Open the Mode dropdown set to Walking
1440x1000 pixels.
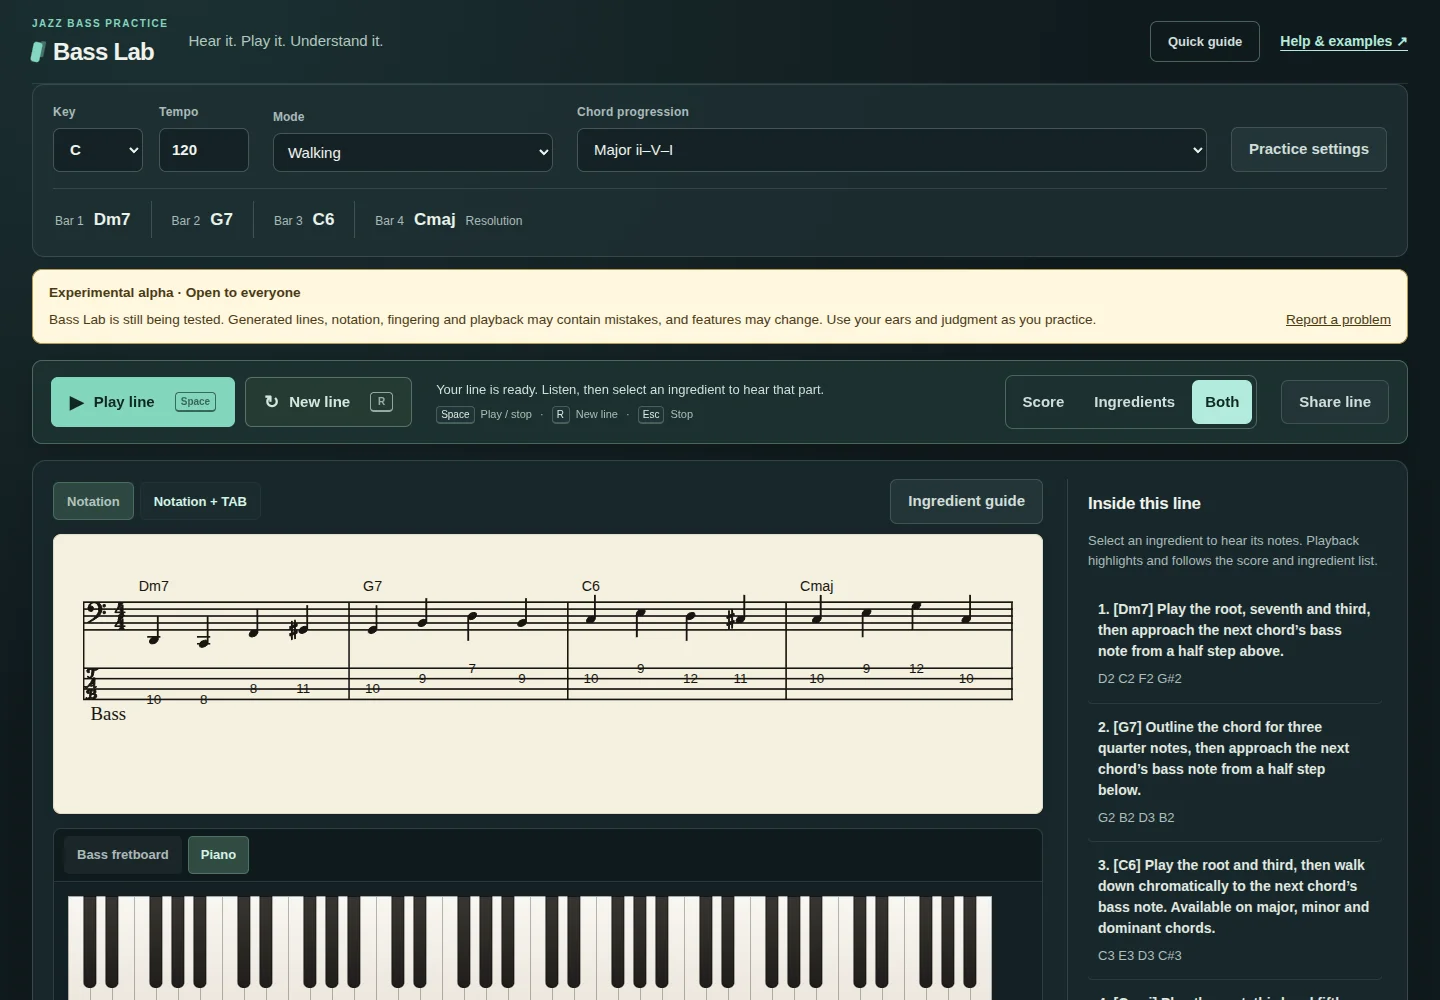[413, 152]
